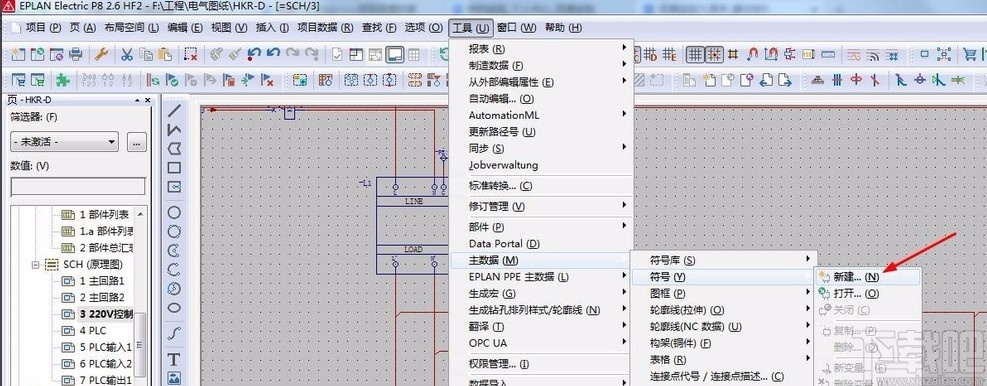Open the 项目 (P) menu
Viewport: 987px width, 386px height.
click(43, 28)
